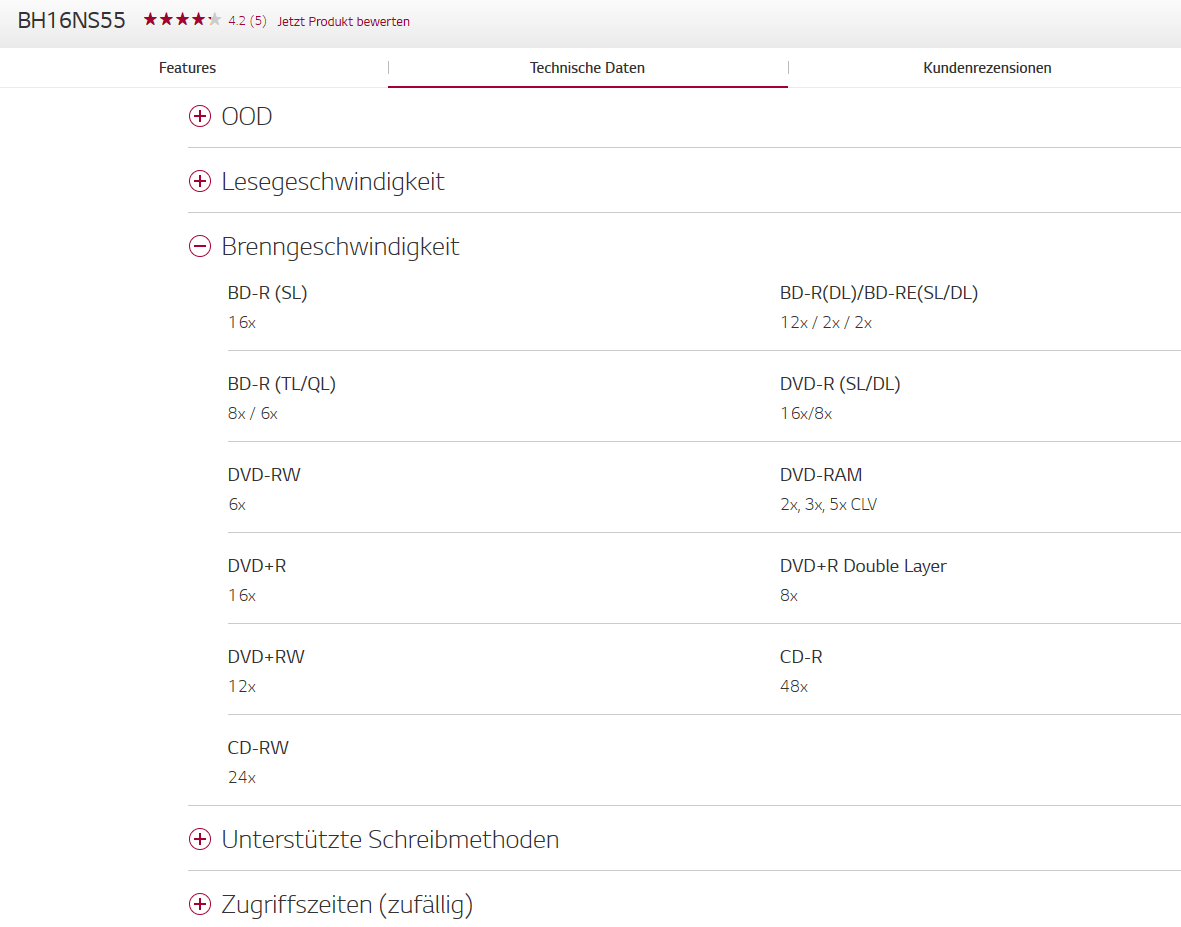Click the Zugriffszeiten (zufällig) heading text
The height and width of the screenshot is (927, 1181).
[x=347, y=904]
